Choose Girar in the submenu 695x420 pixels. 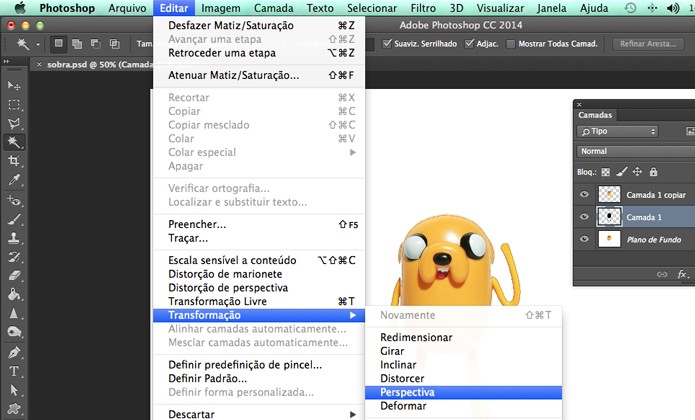point(463,351)
